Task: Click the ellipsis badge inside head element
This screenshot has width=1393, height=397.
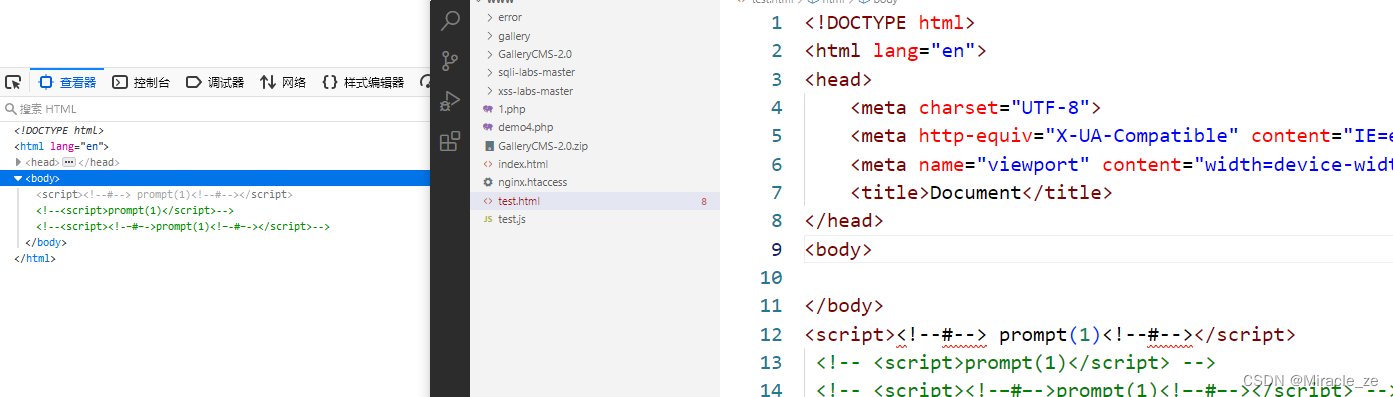Action: [69, 162]
